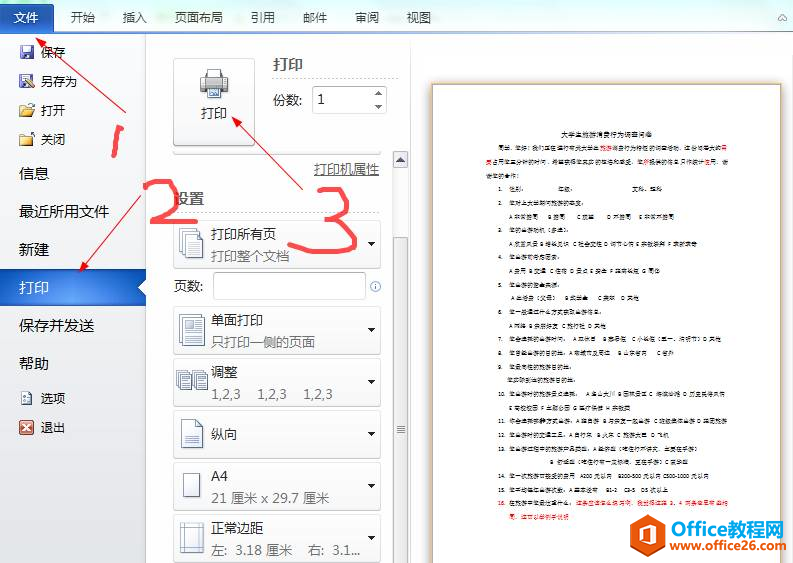Switch to the 引用 tab
Screen dimensions: 793x563
(263, 18)
